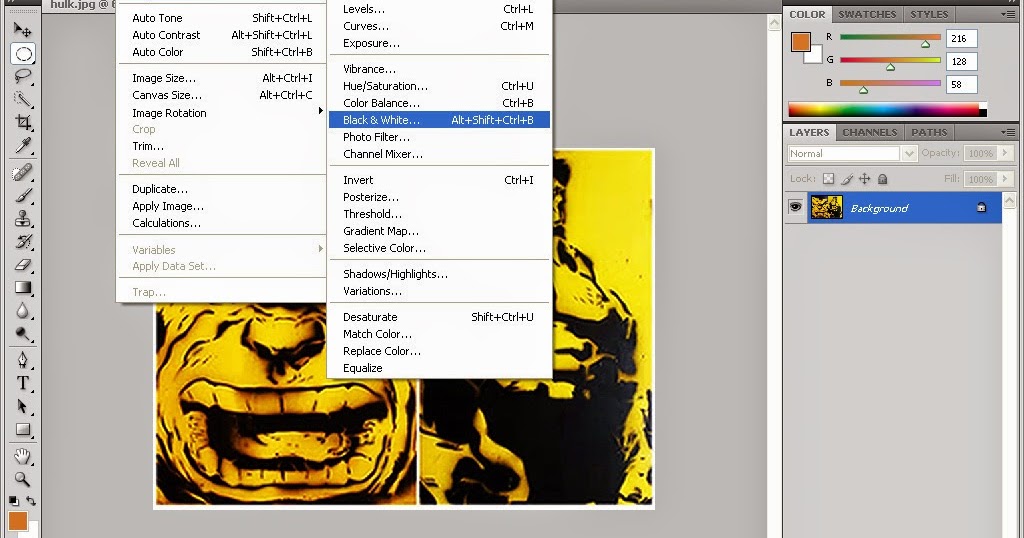Click the R value input field
The width and height of the screenshot is (1024, 538).
tap(961, 39)
